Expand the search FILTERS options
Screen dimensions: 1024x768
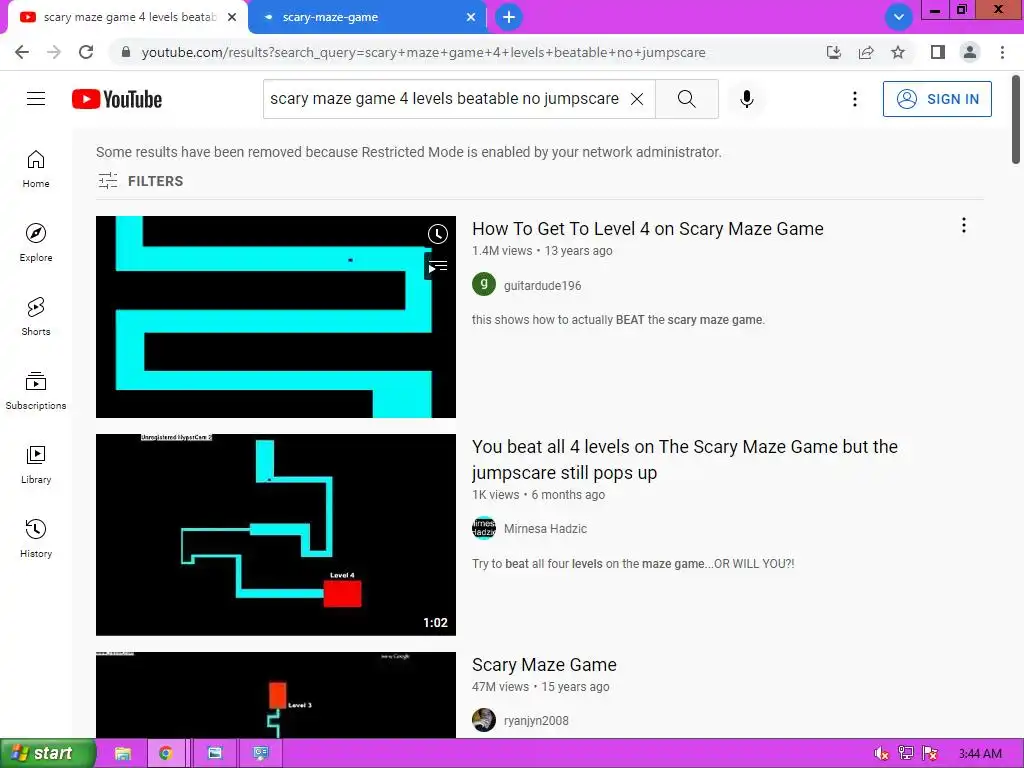pyautogui.click(x=140, y=181)
